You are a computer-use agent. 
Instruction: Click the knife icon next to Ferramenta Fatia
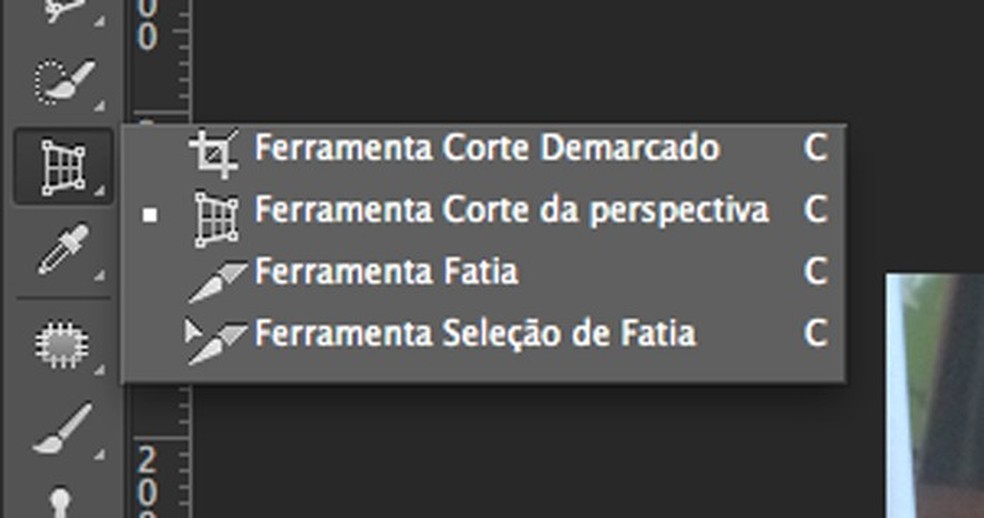(217, 279)
